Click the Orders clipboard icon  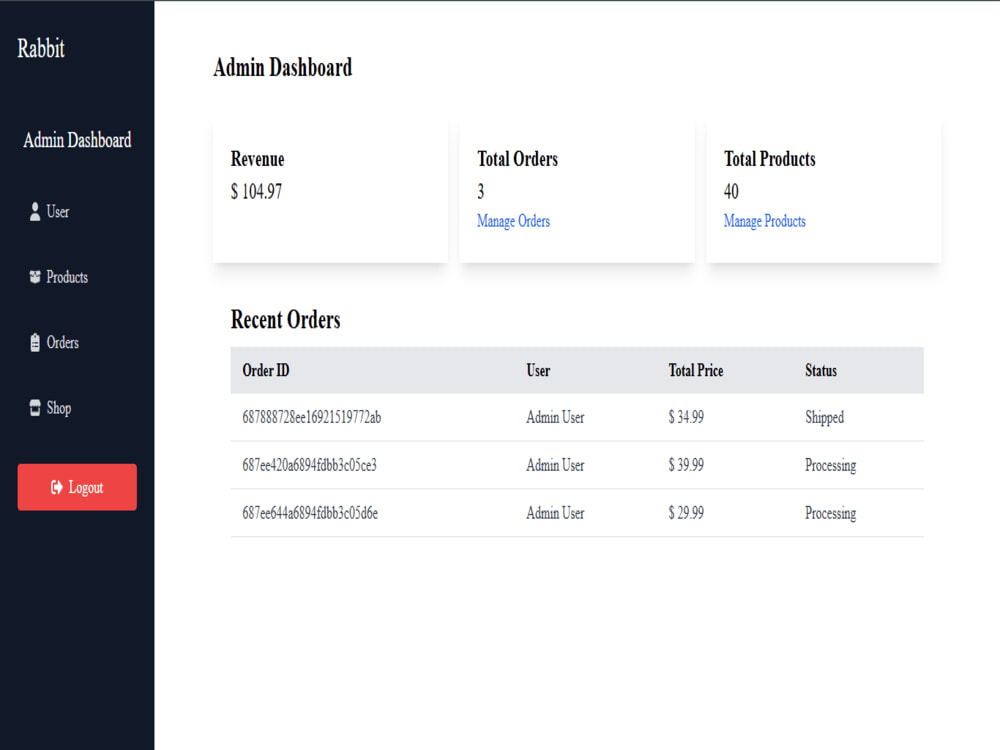coord(35,342)
